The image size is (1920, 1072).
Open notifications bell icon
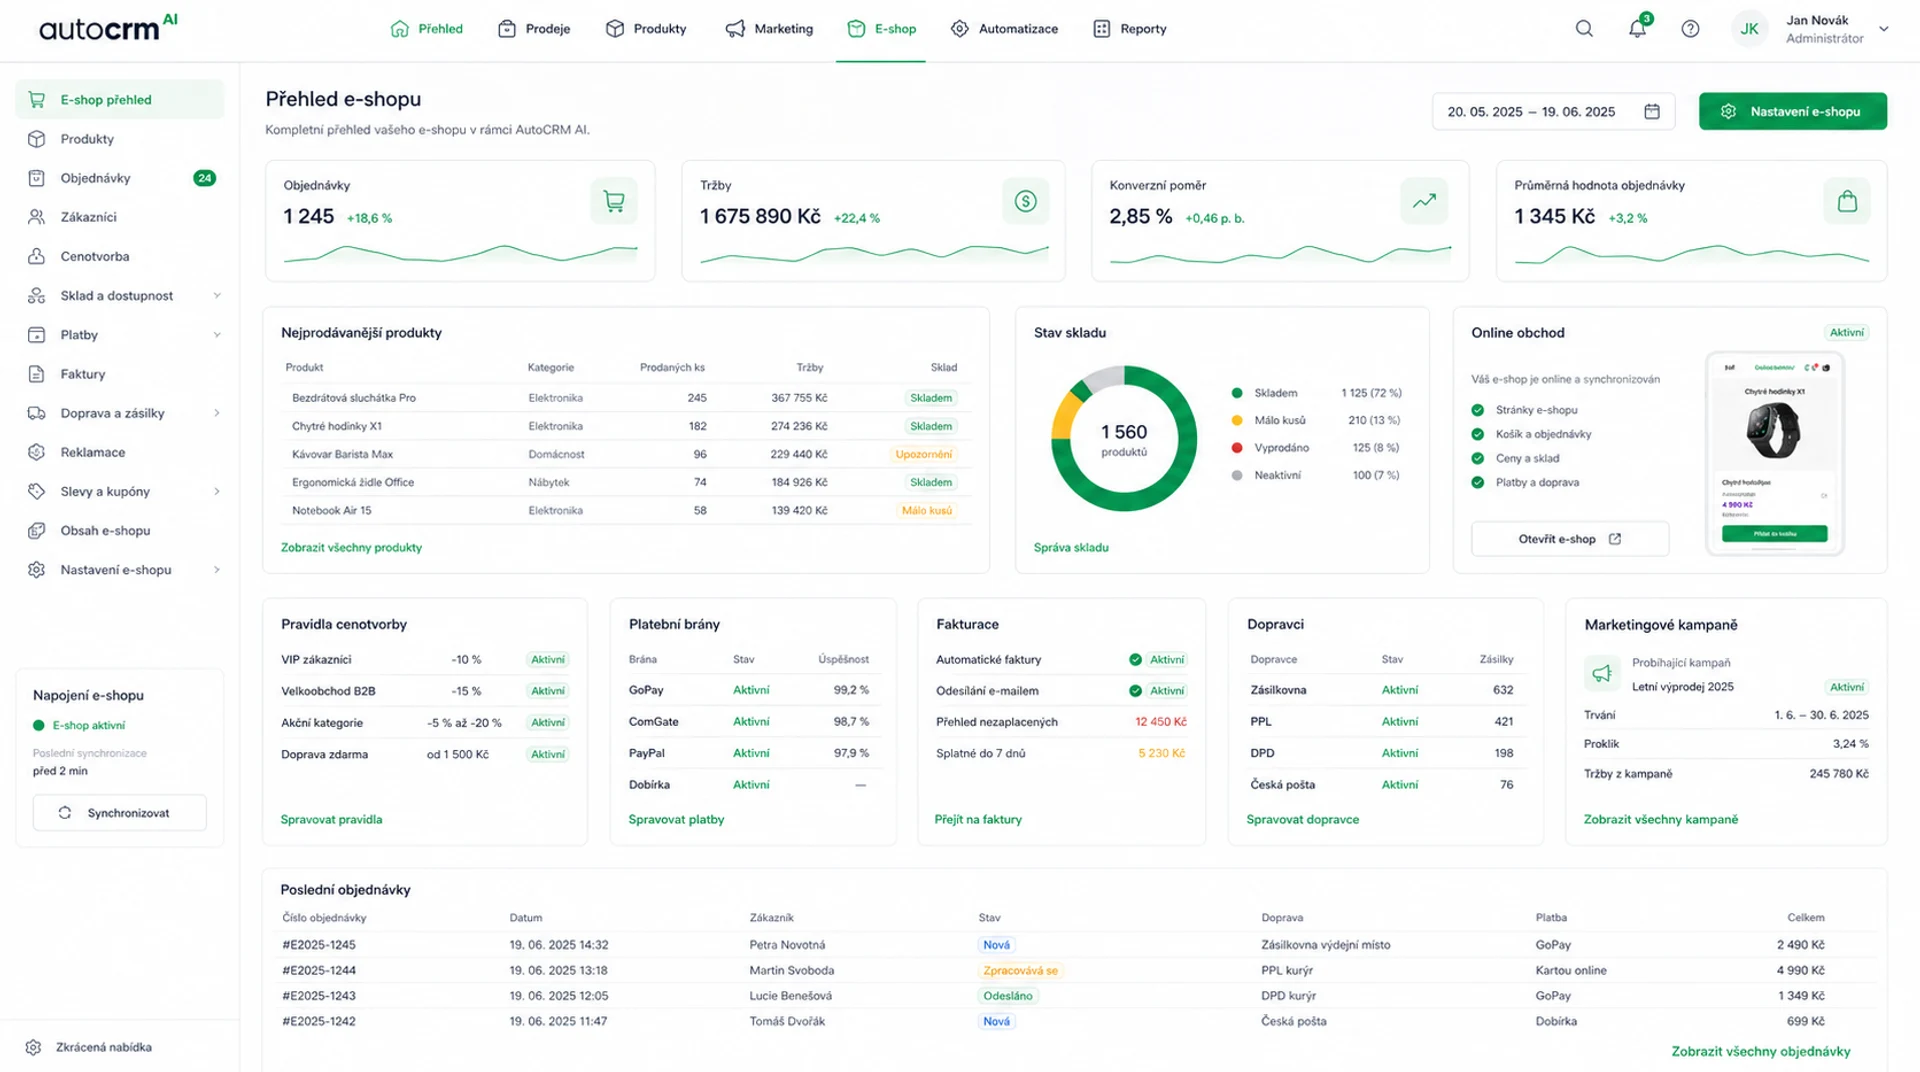1637,29
